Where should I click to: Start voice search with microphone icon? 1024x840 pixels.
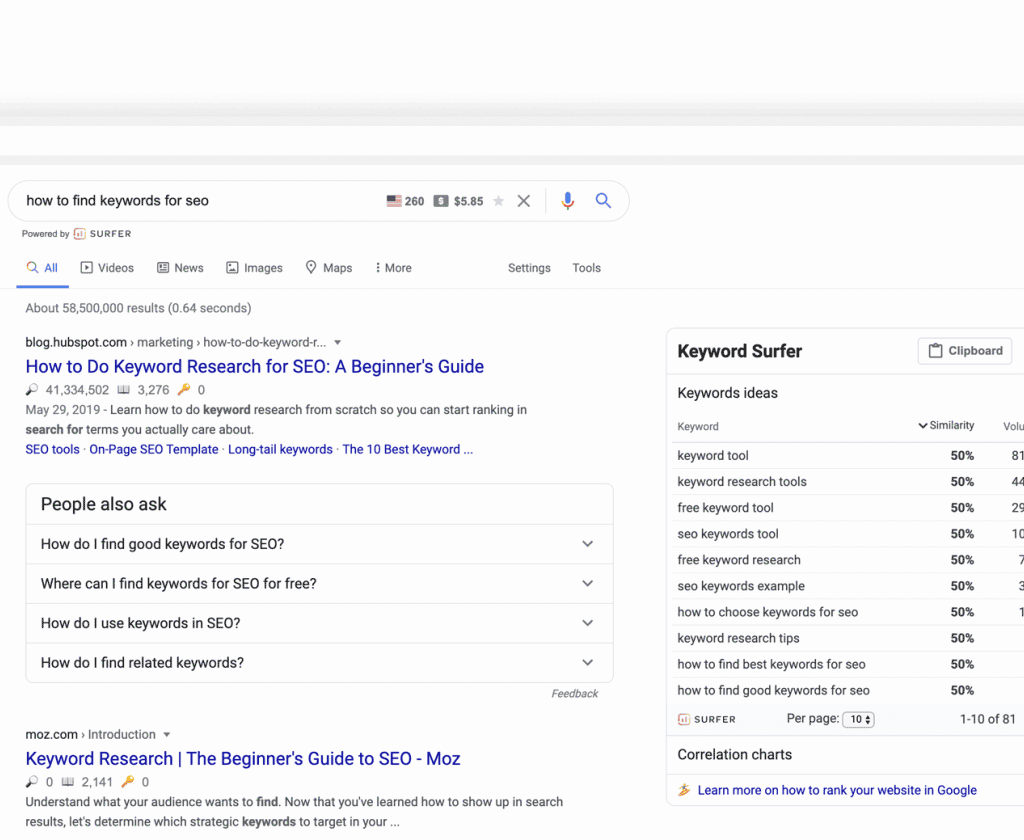click(568, 201)
